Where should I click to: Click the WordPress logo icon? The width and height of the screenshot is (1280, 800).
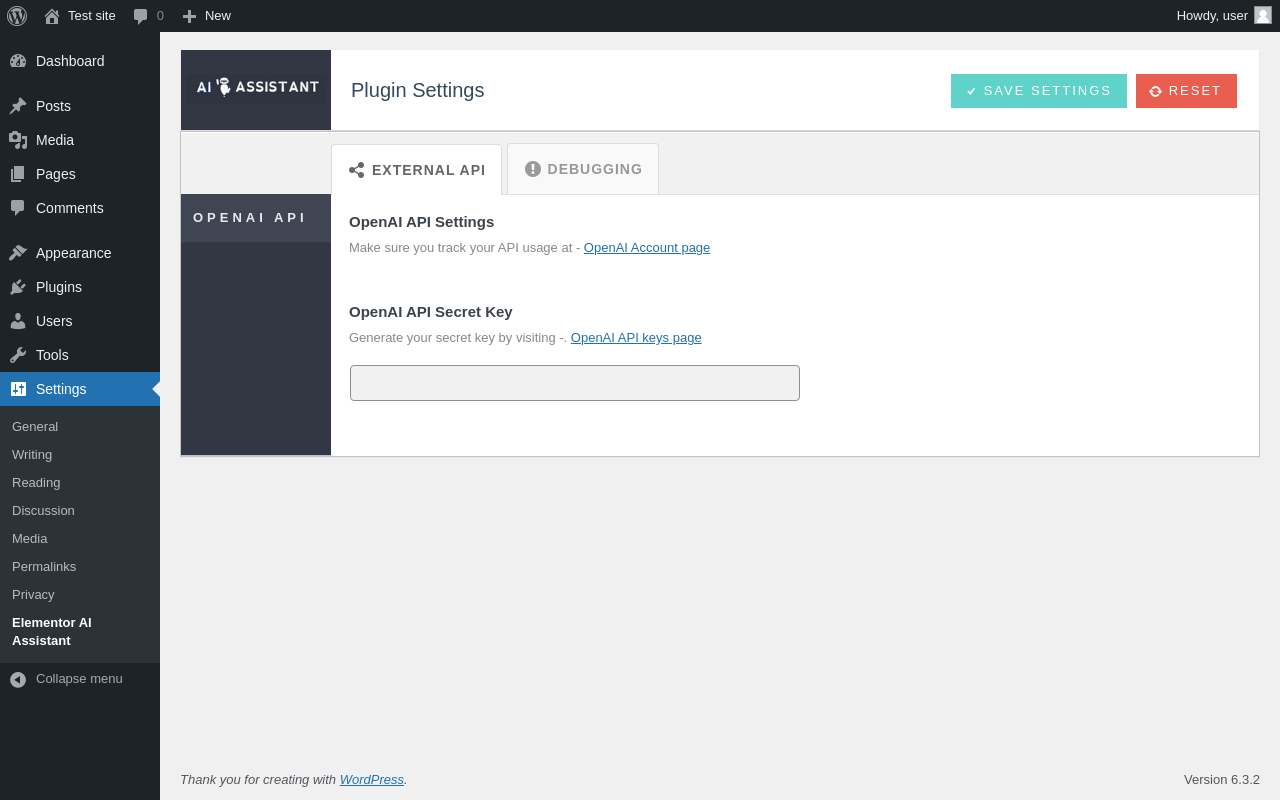point(17,16)
